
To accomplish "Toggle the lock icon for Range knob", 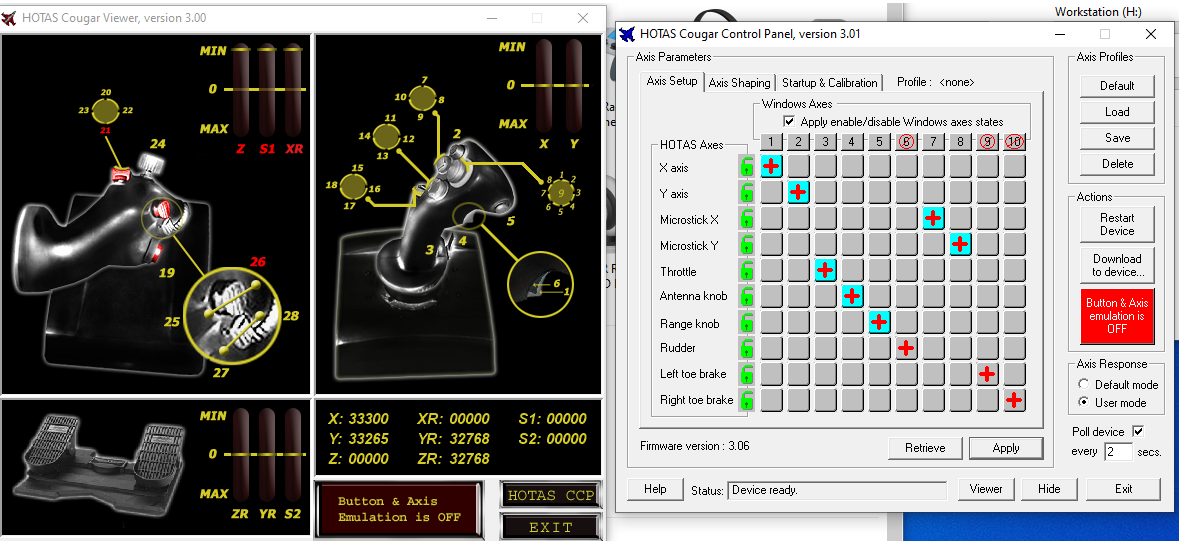I will pos(746,323).
